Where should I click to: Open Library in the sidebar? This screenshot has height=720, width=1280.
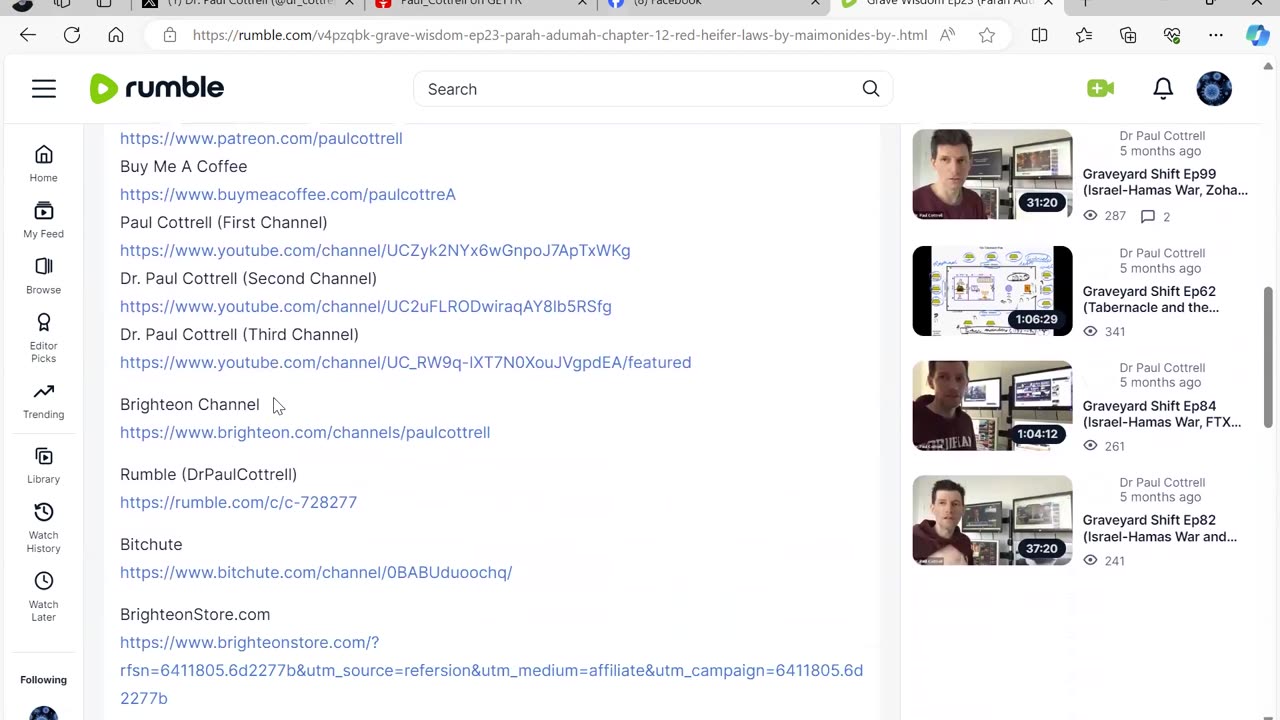click(x=43, y=465)
